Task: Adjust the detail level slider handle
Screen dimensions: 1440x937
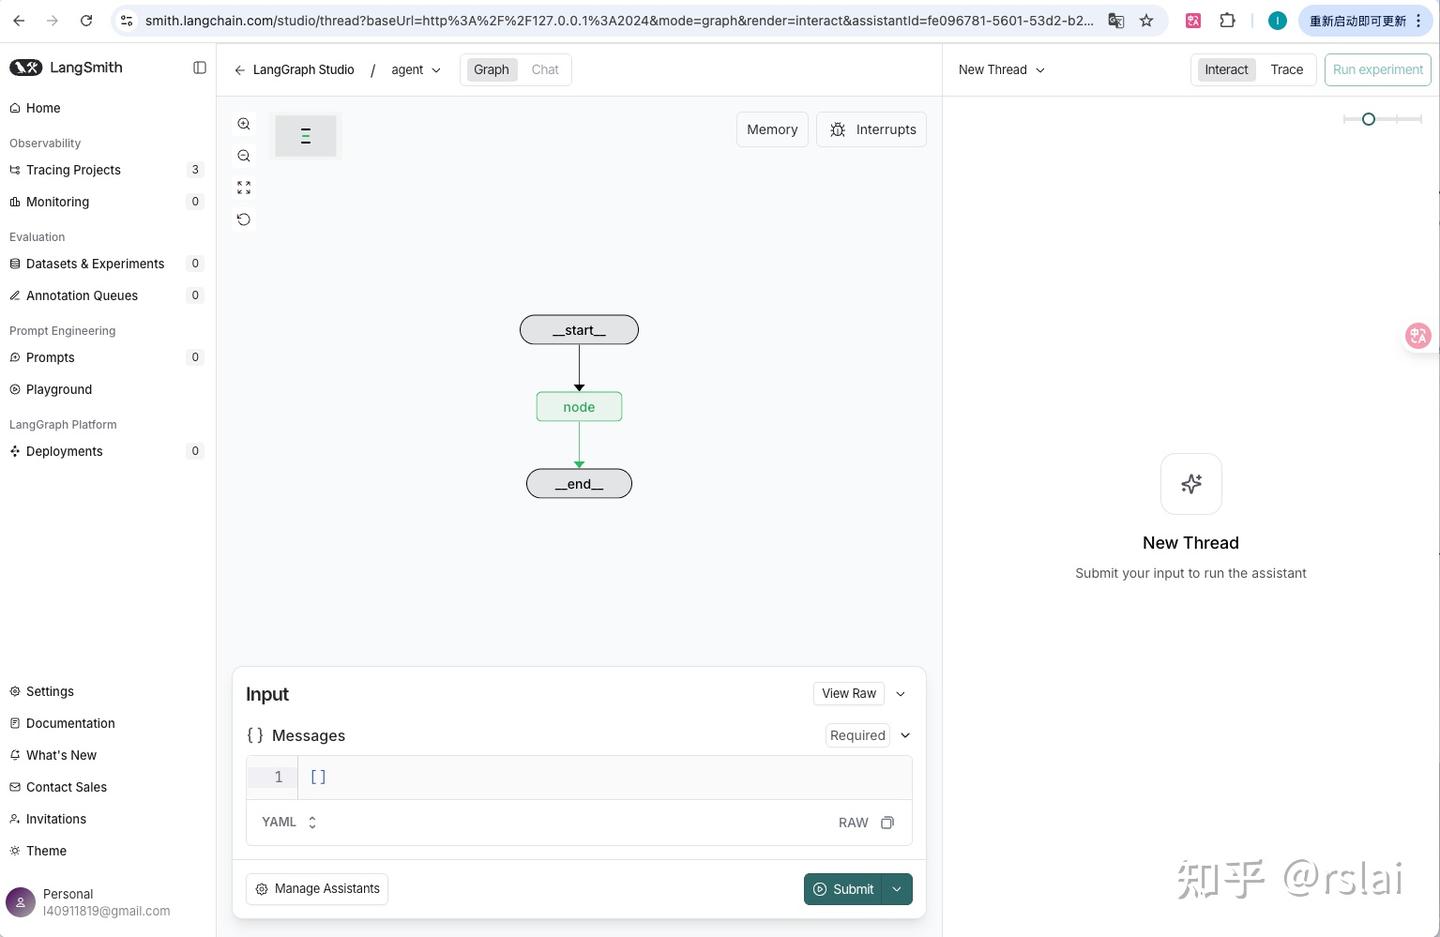Action: 1369,119
